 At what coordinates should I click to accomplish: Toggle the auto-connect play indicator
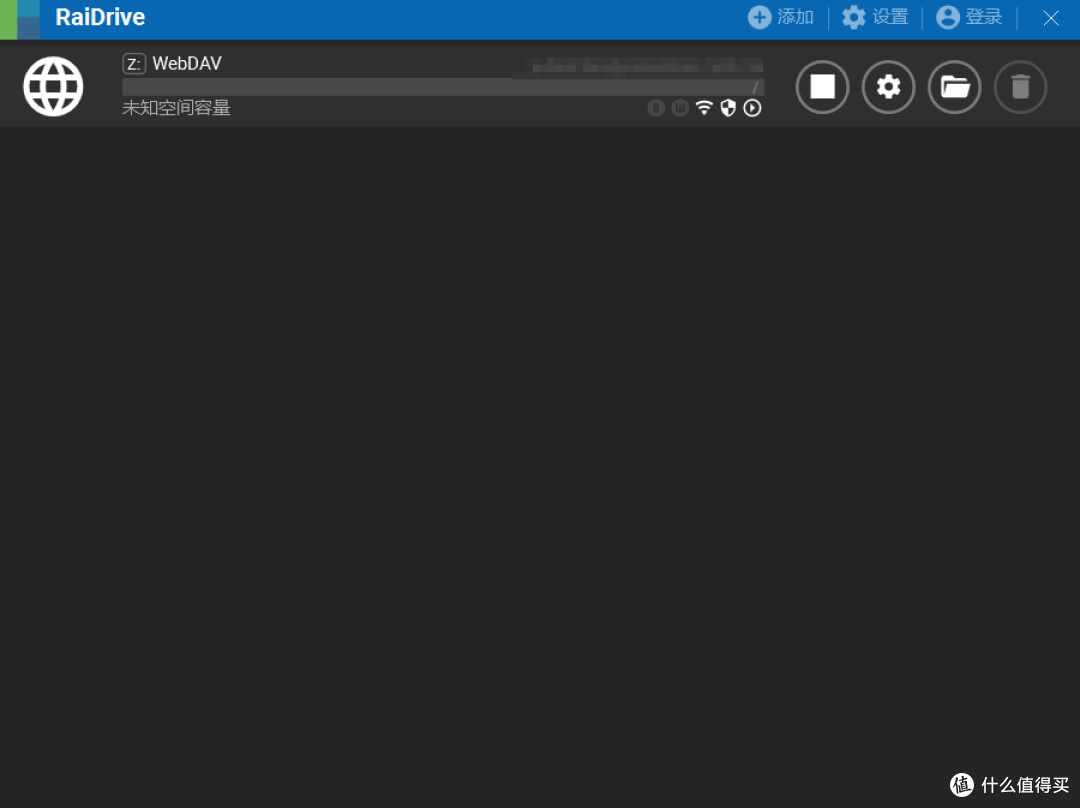point(752,108)
